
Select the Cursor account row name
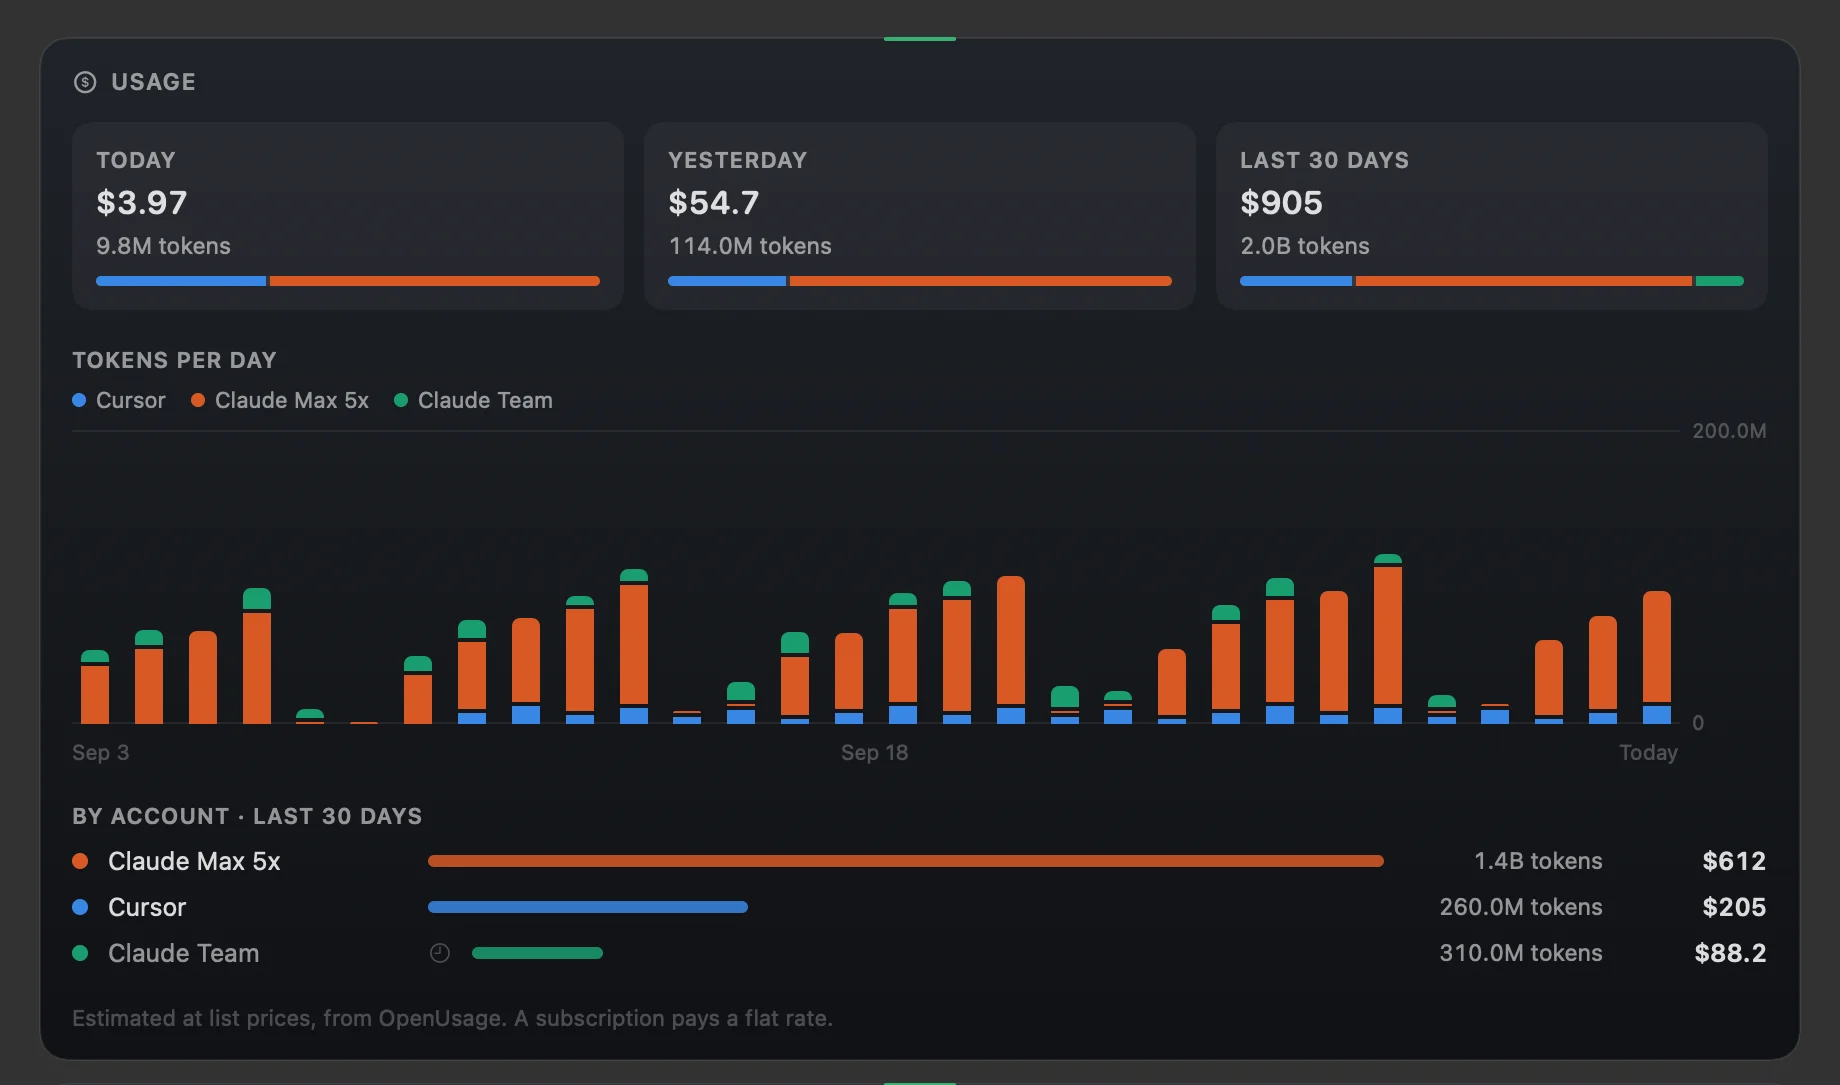(147, 907)
